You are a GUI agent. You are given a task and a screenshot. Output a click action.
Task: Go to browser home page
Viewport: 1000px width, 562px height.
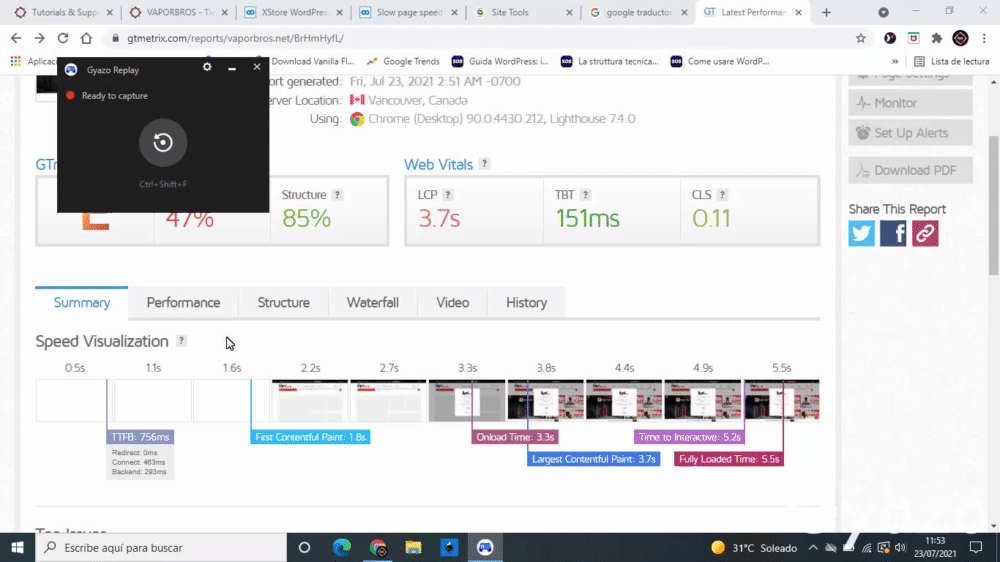tap(86, 38)
